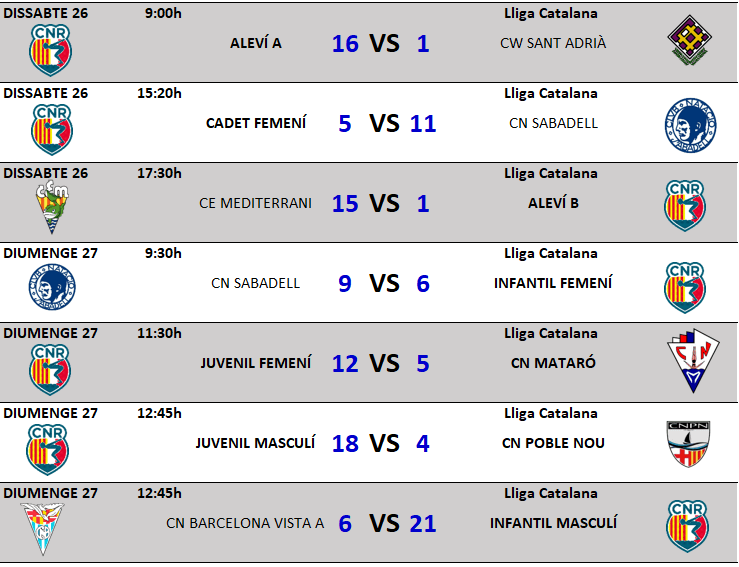Click the 11:30h match time
Viewport: 739px width, 567px height.
[x=159, y=333]
